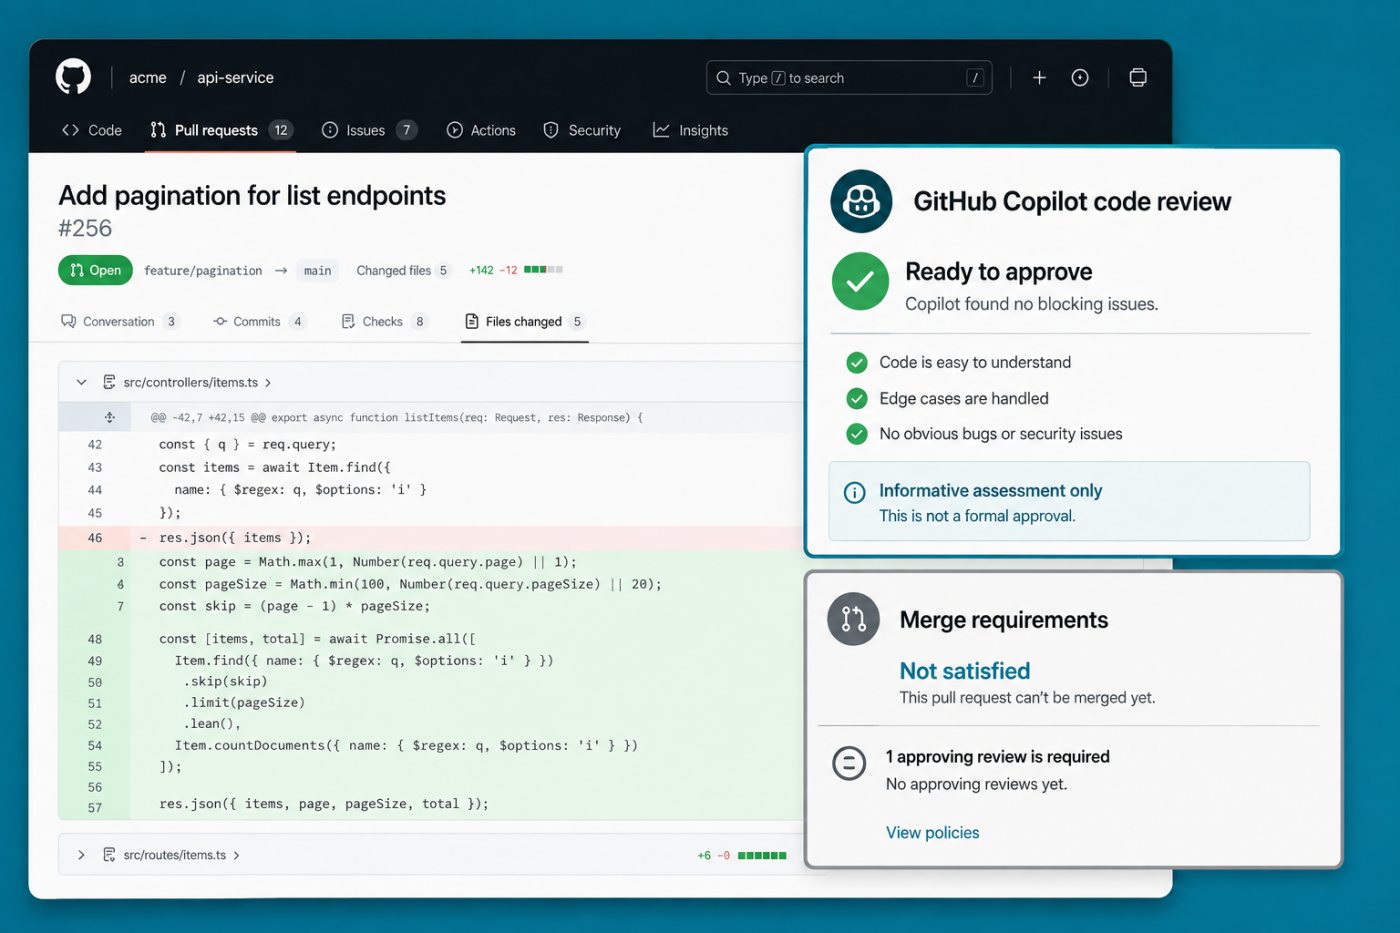1400x933 pixels.
Task: Click the Not satisfied status text
Action: (965, 671)
